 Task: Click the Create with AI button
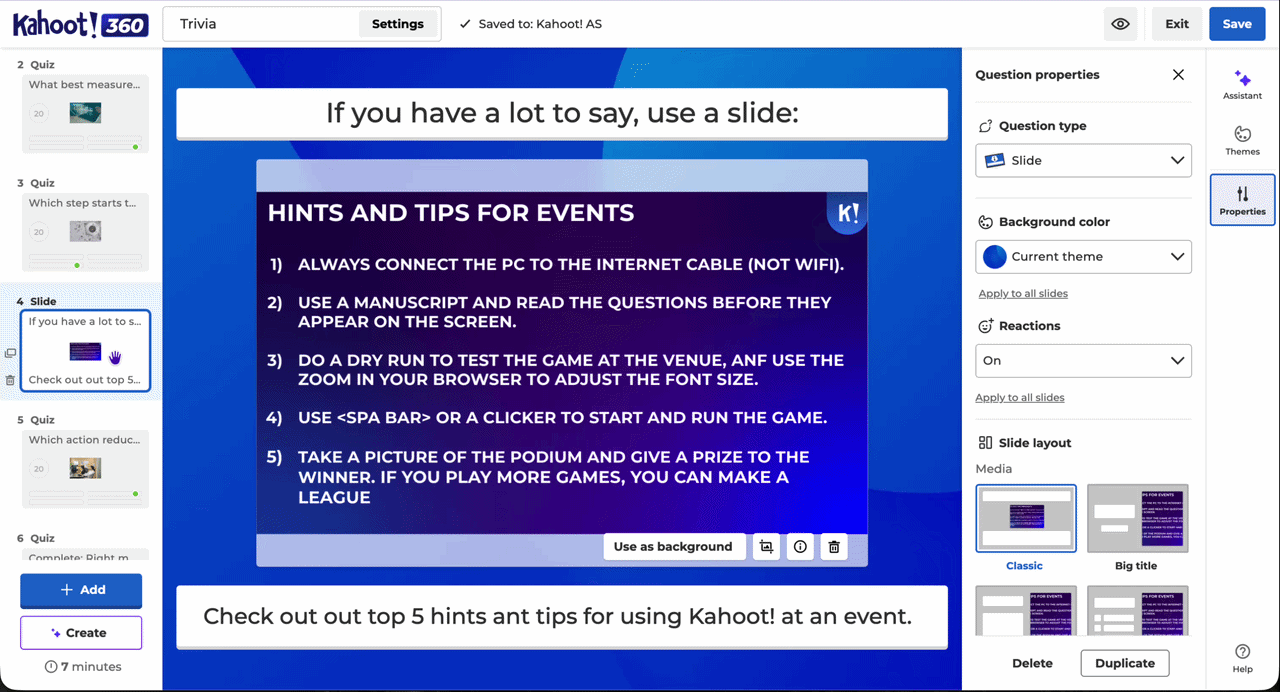click(81, 633)
